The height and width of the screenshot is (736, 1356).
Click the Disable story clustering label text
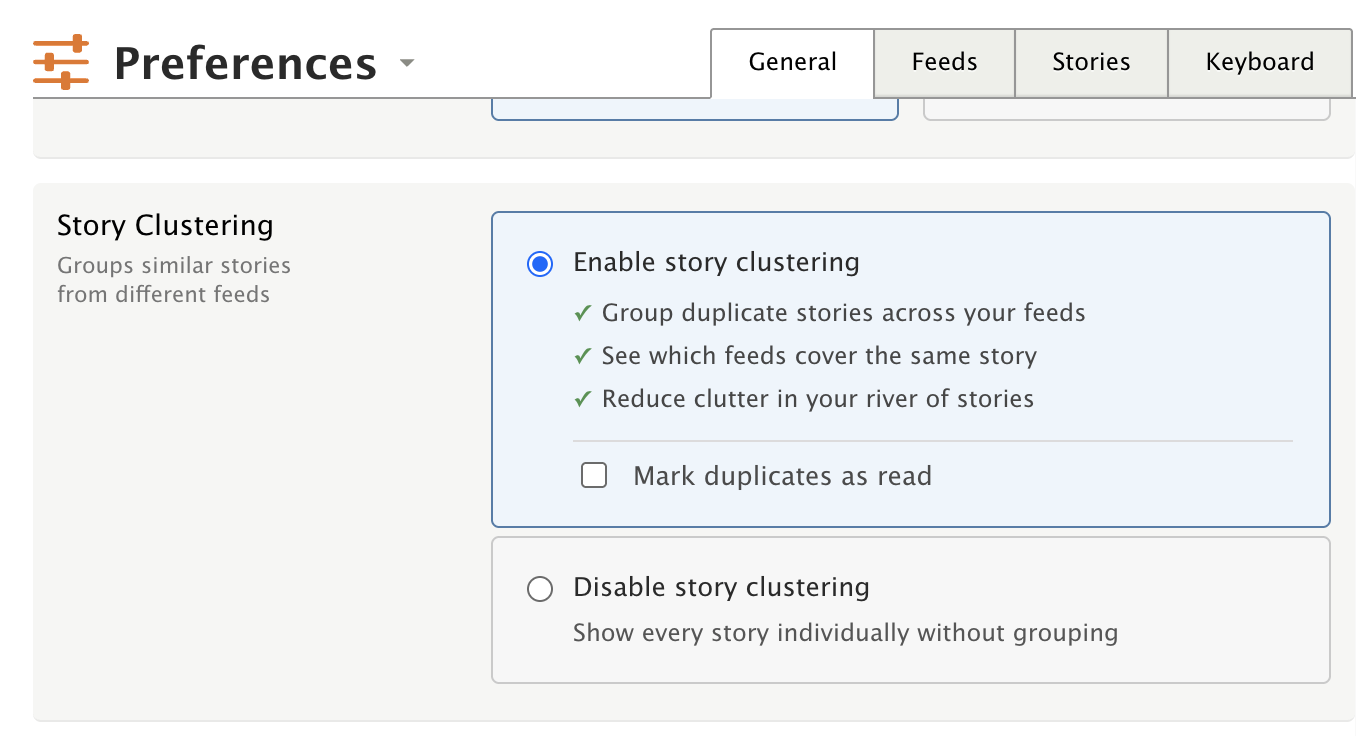pyautogui.click(x=721, y=587)
